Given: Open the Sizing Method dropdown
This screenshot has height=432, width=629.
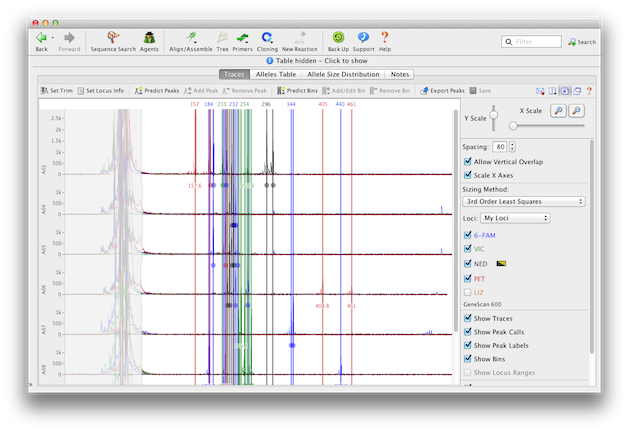Looking at the screenshot, I should 524,201.
